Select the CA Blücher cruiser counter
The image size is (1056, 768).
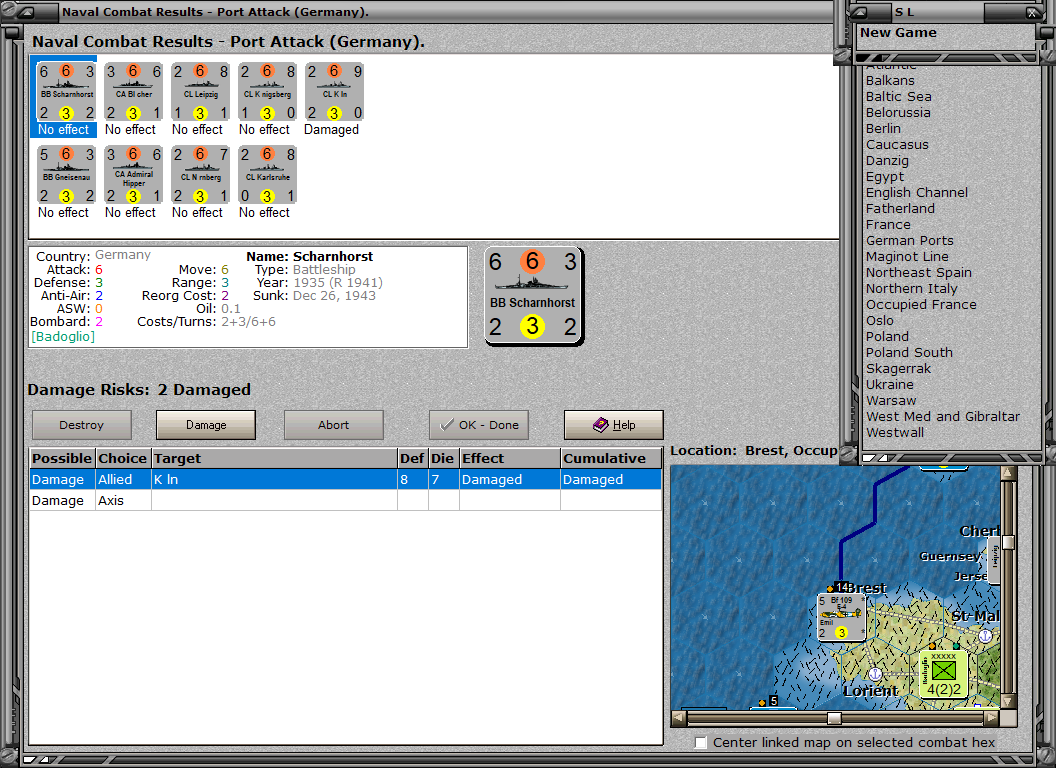[133, 92]
